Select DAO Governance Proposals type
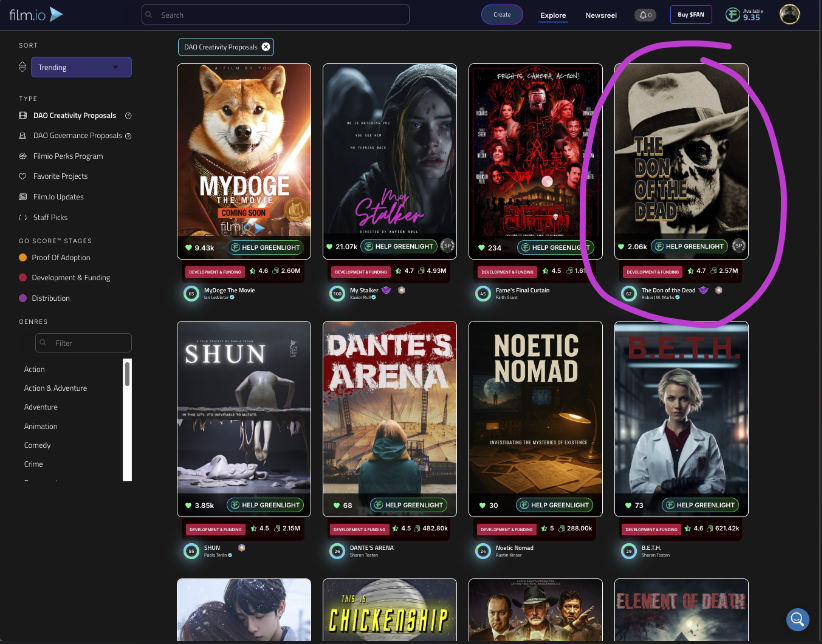Viewport: 822px width, 644px height. 77,135
